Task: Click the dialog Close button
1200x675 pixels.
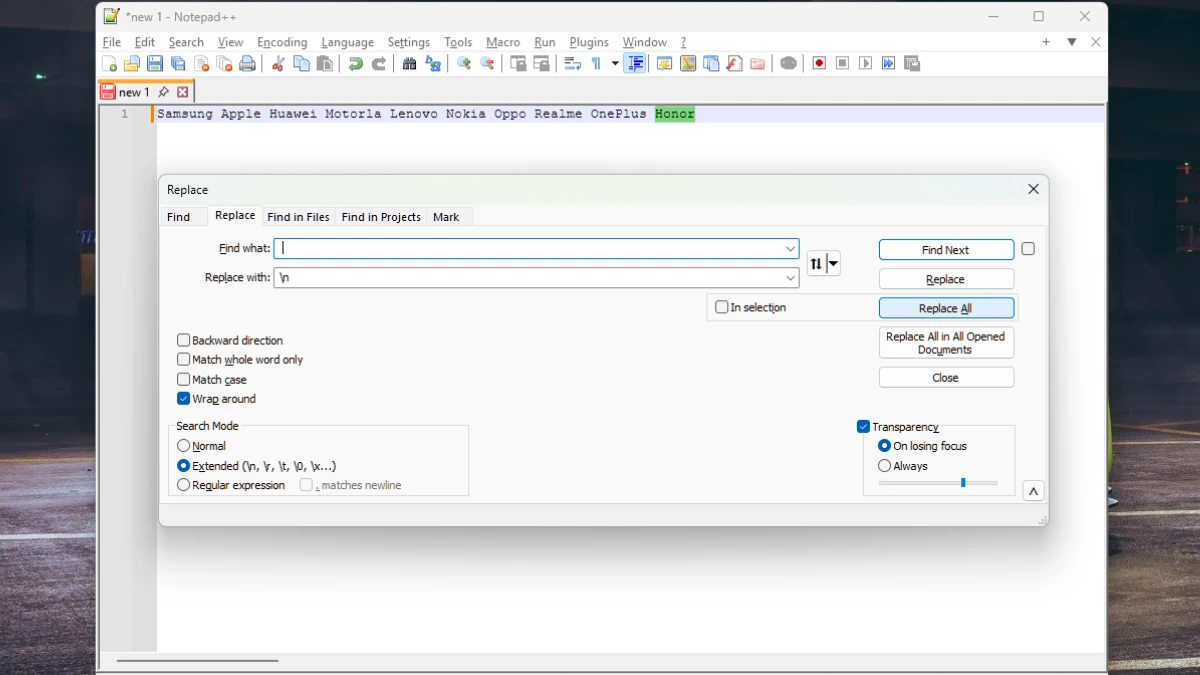Action: tap(946, 377)
